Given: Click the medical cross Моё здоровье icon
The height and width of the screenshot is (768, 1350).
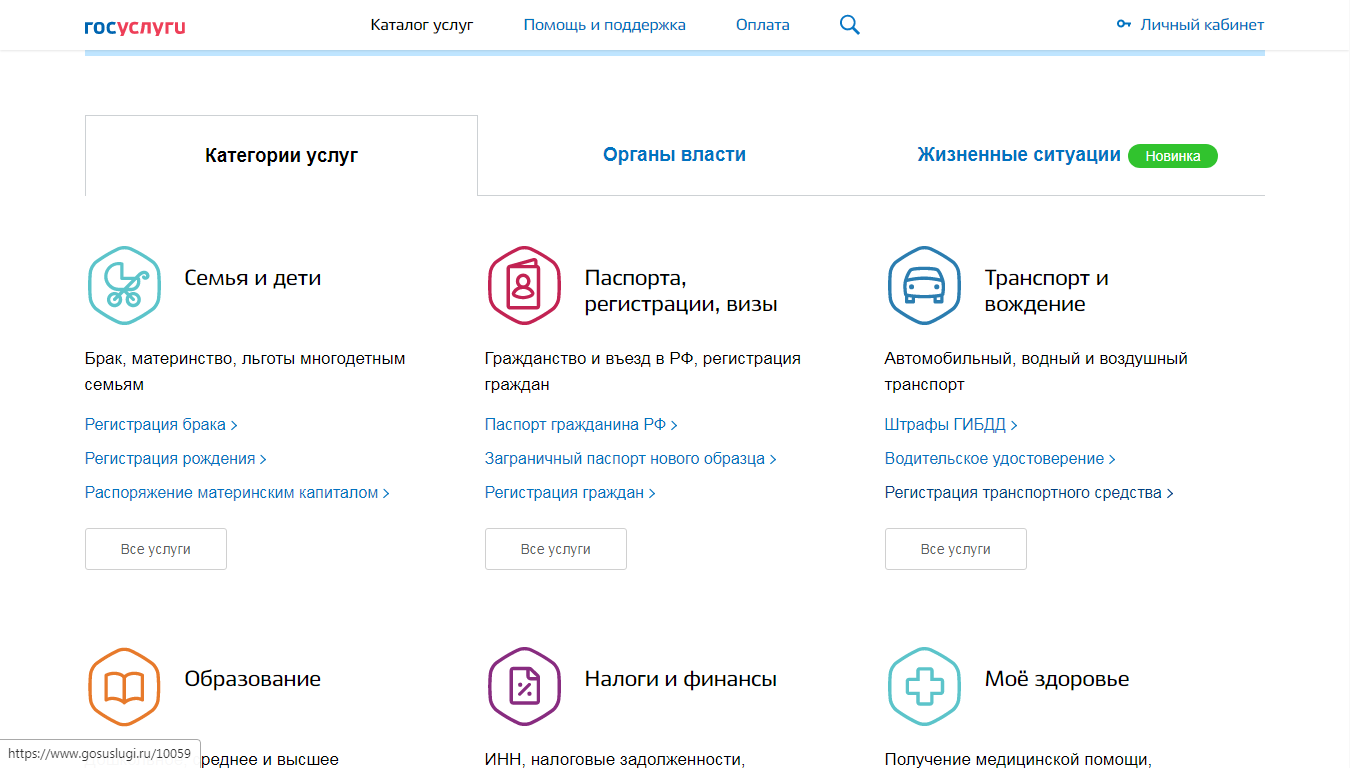Looking at the screenshot, I should tap(924, 686).
